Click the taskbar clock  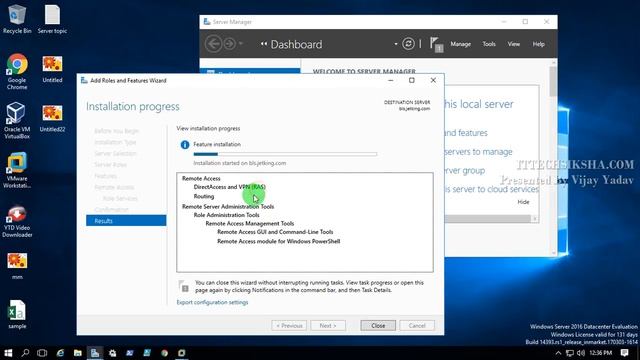click(600, 353)
